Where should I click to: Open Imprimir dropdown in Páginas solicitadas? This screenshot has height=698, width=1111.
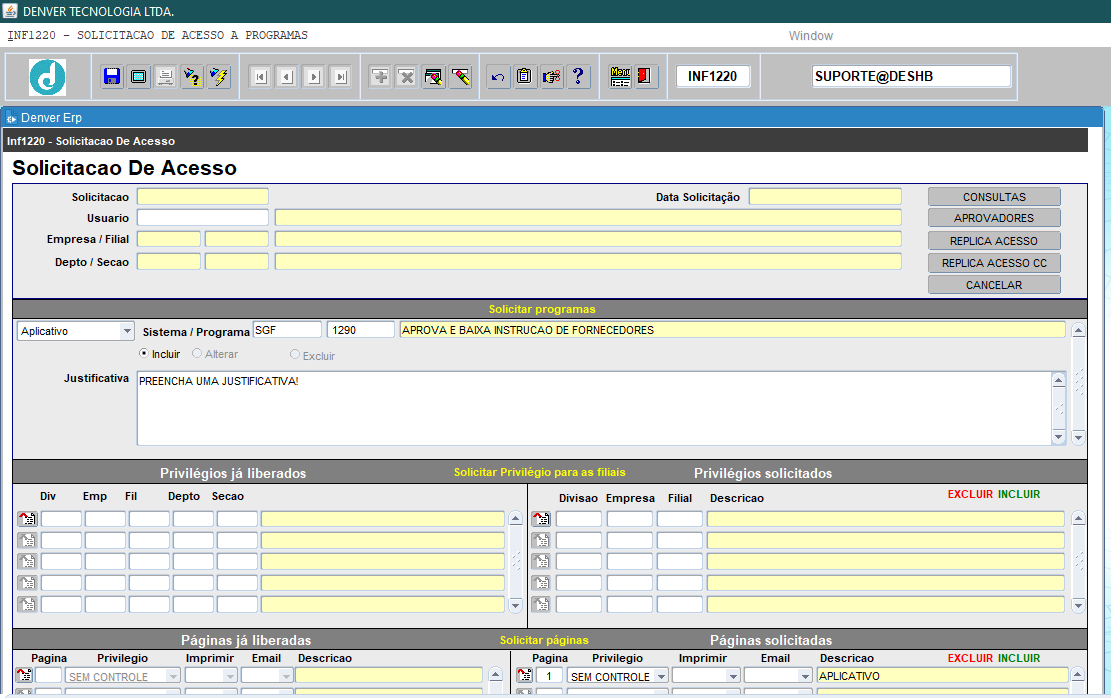(x=733, y=676)
